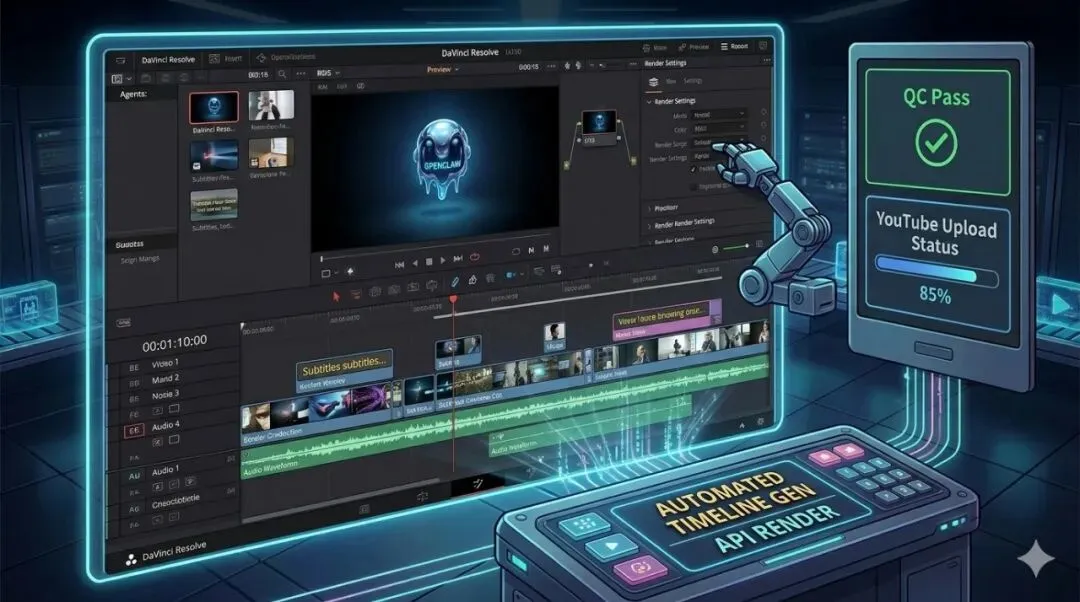Viewport: 1080px width, 602px height.
Task: Select the red arrow selection tool
Action: 336,296
